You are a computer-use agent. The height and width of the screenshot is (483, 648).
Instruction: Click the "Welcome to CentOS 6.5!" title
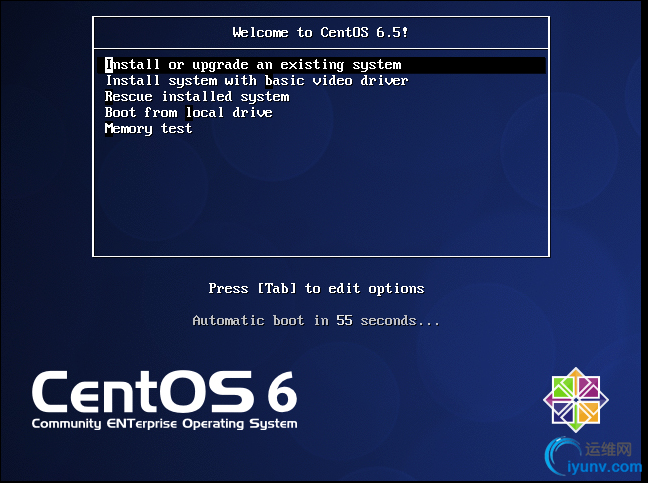point(320,32)
